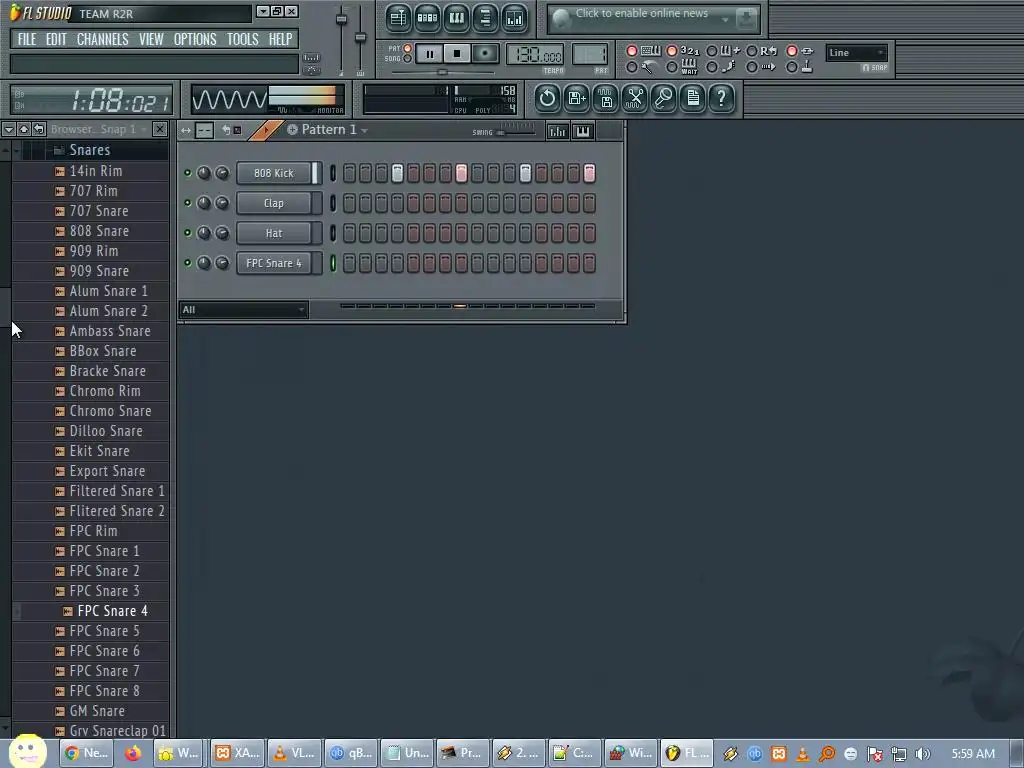1024x768 pixels.
Task: Open the HELP menu
Action: [x=280, y=39]
